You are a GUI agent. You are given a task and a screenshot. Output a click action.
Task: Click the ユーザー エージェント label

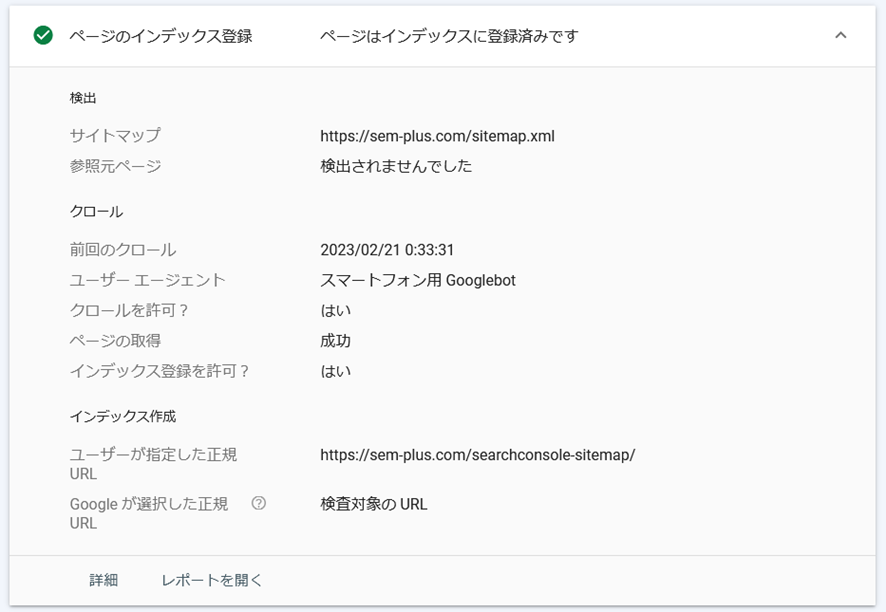147,280
